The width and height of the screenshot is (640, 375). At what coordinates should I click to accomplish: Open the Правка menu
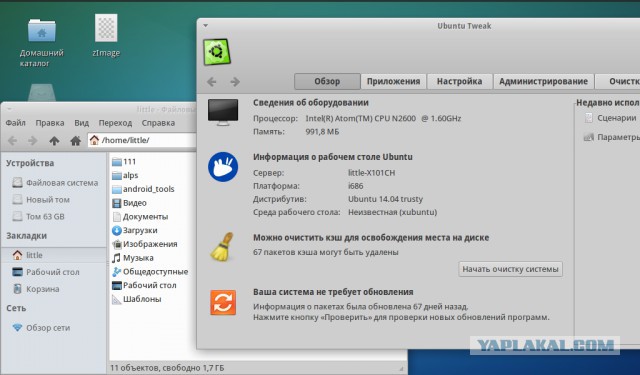pyautogui.click(x=49, y=123)
